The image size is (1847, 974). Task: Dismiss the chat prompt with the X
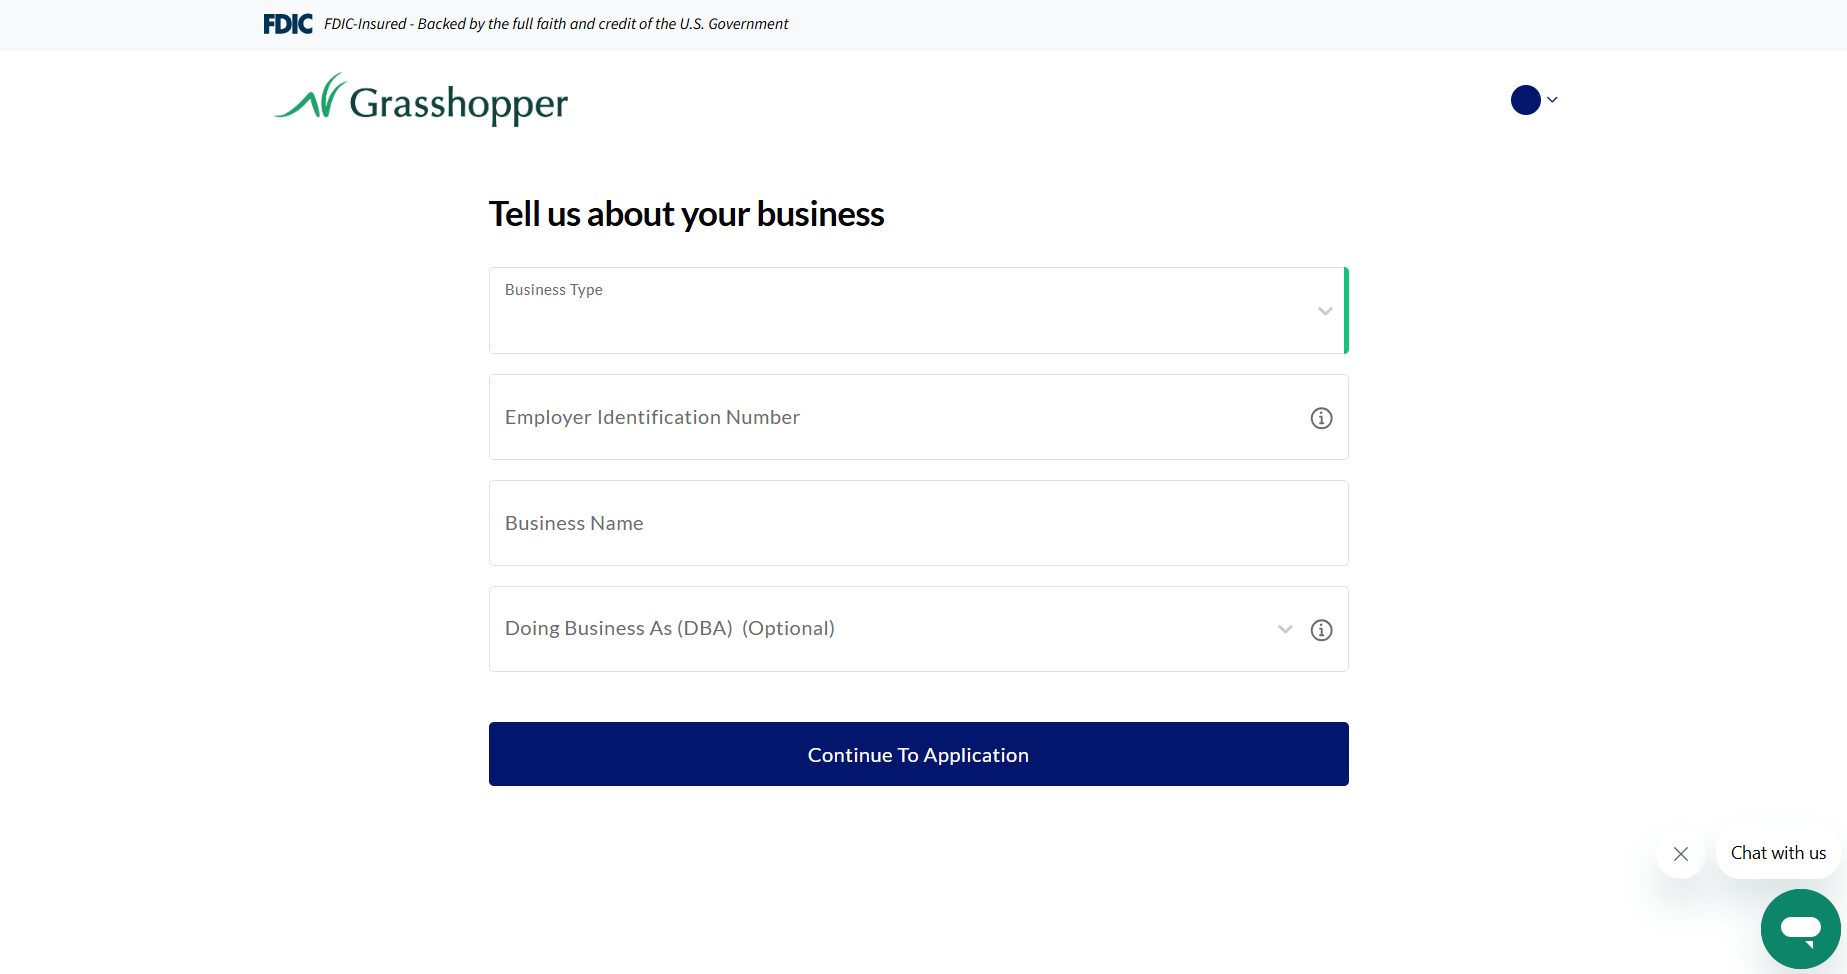tap(1681, 854)
